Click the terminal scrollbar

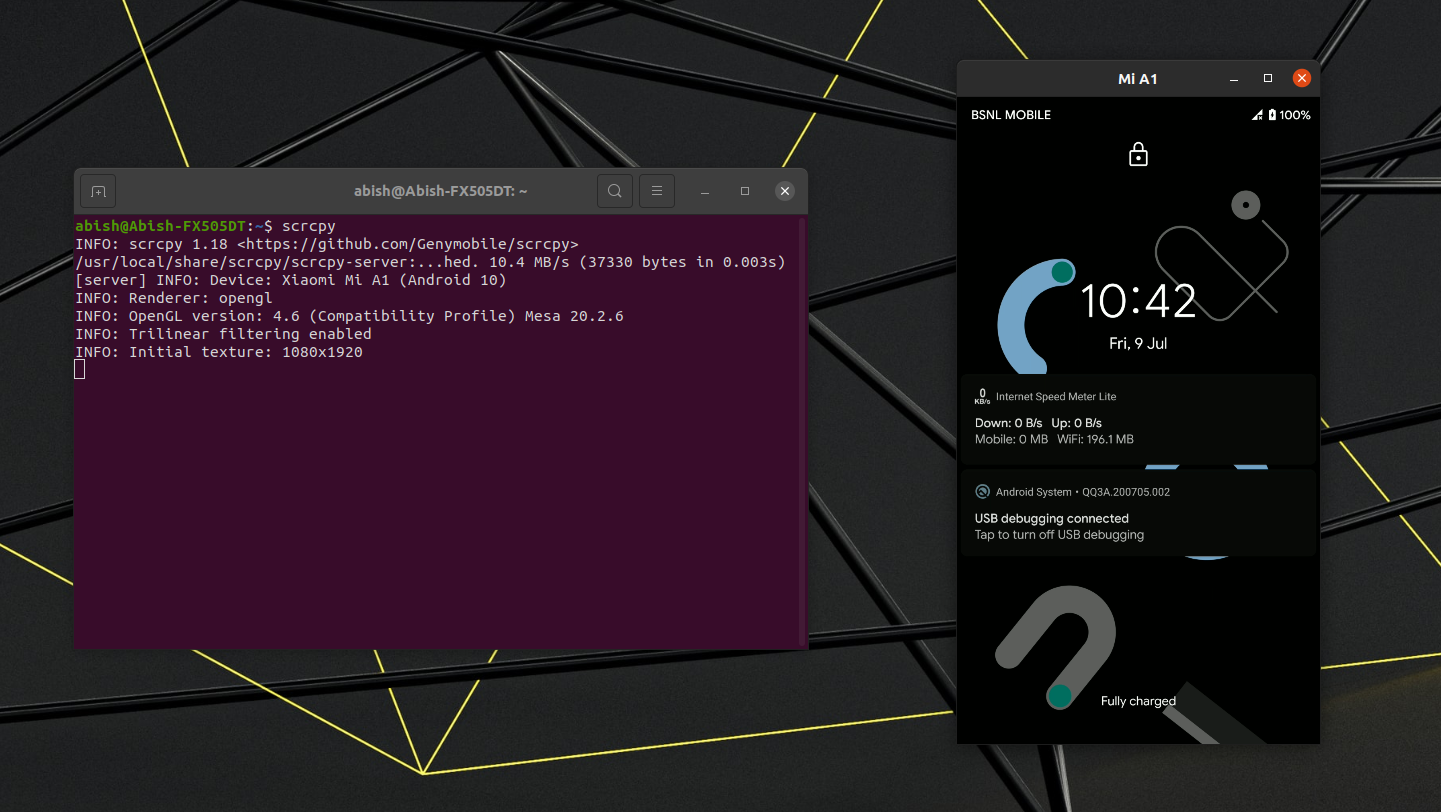[802, 432]
